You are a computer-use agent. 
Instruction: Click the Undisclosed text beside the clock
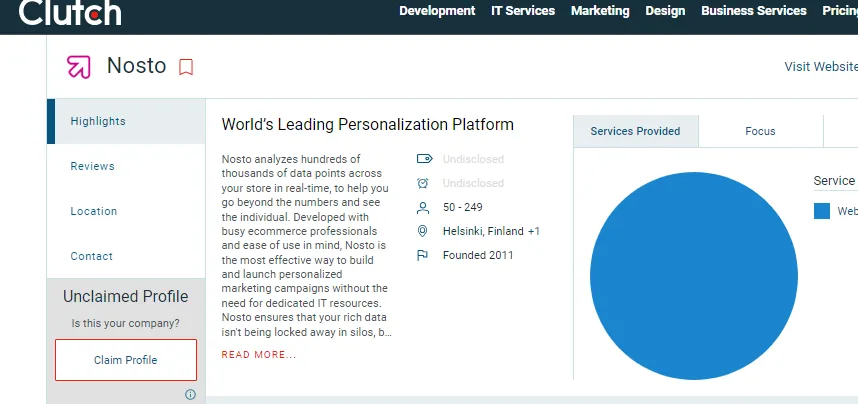(x=473, y=183)
